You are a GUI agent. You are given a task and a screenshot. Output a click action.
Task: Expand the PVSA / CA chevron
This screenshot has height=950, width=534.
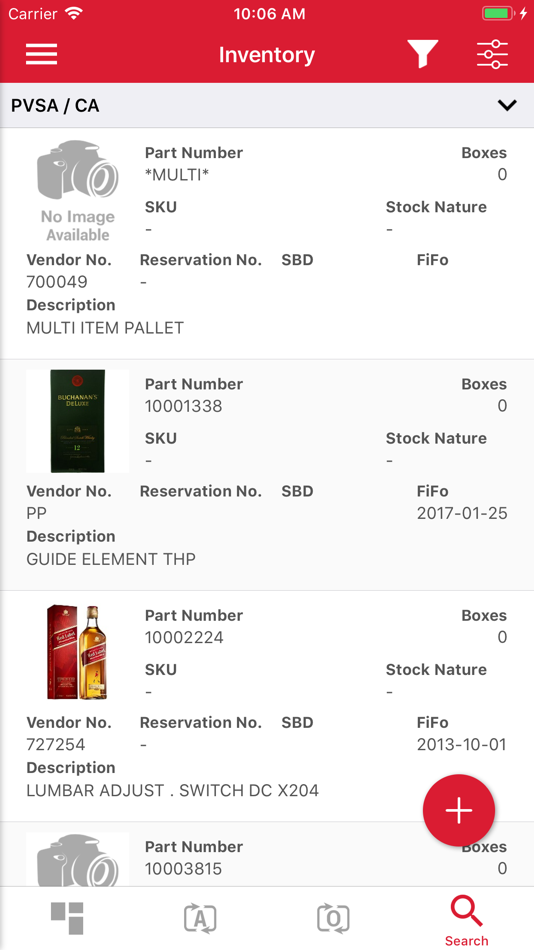[x=507, y=105]
